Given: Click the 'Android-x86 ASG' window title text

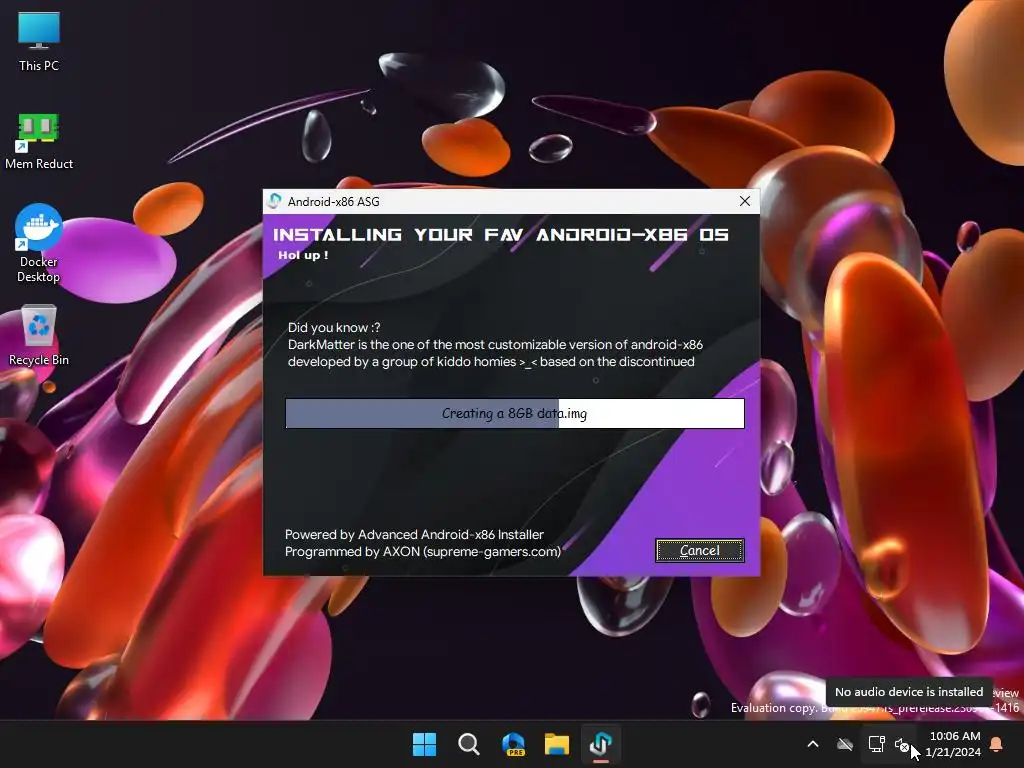Looking at the screenshot, I should [x=333, y=201].
